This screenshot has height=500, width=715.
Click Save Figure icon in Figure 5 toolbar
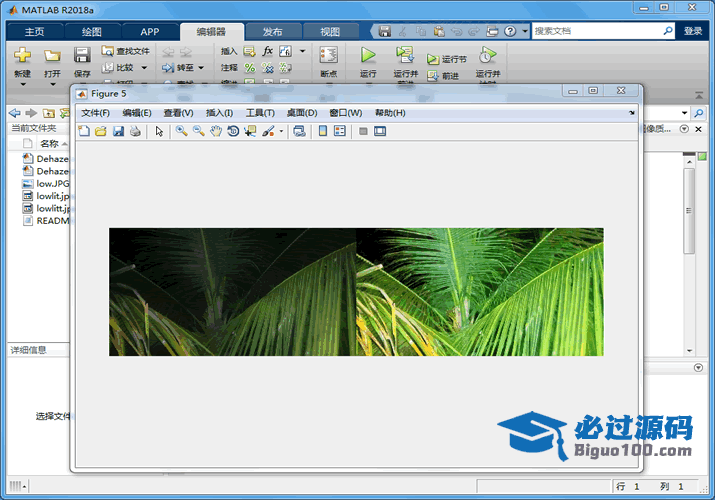(x=118, y=131)
